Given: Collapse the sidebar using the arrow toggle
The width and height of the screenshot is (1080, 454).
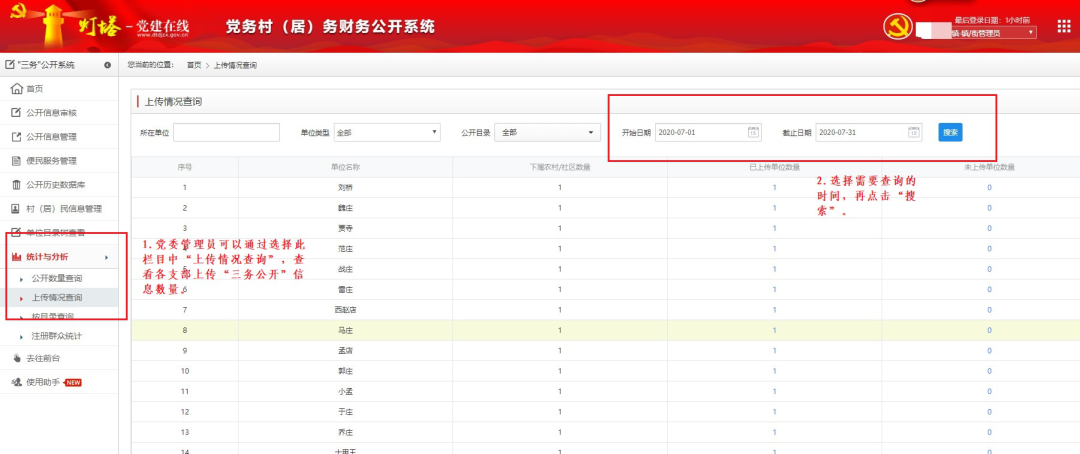Looking at the screenshot, I should click(107, 65).
